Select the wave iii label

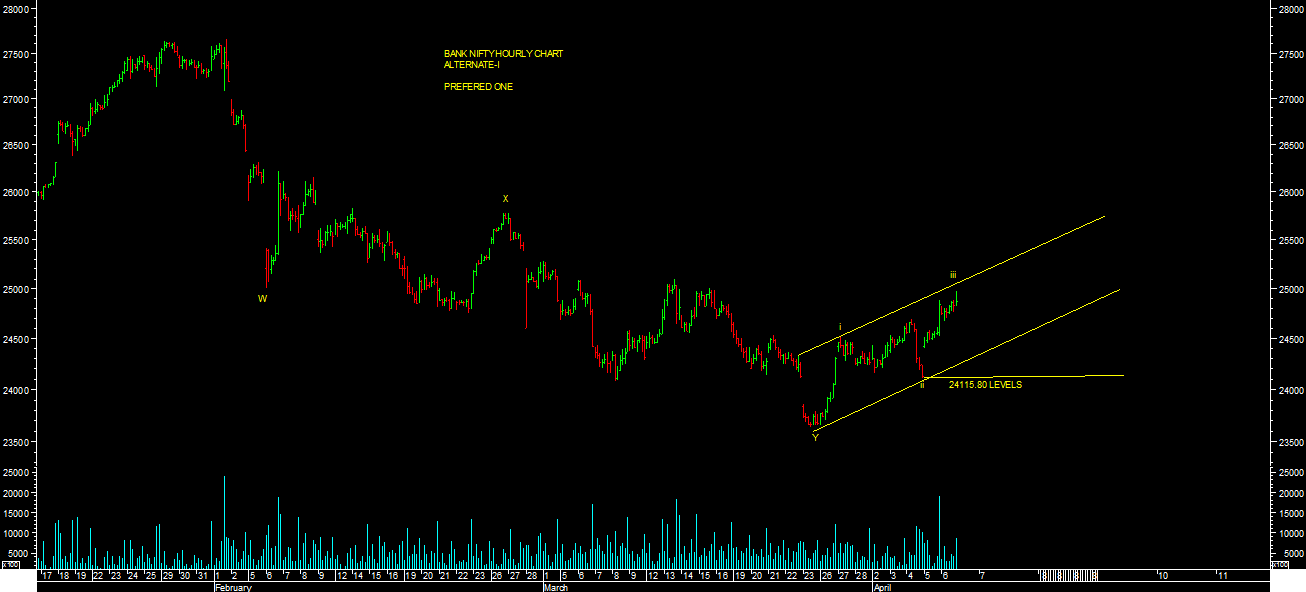click(x=953, y=275)
